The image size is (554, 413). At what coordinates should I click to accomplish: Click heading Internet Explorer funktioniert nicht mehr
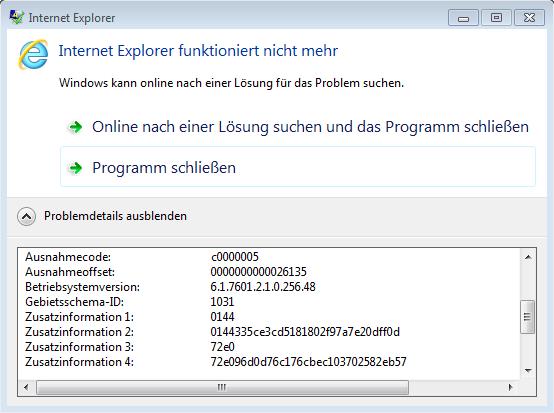coord(198,51)
